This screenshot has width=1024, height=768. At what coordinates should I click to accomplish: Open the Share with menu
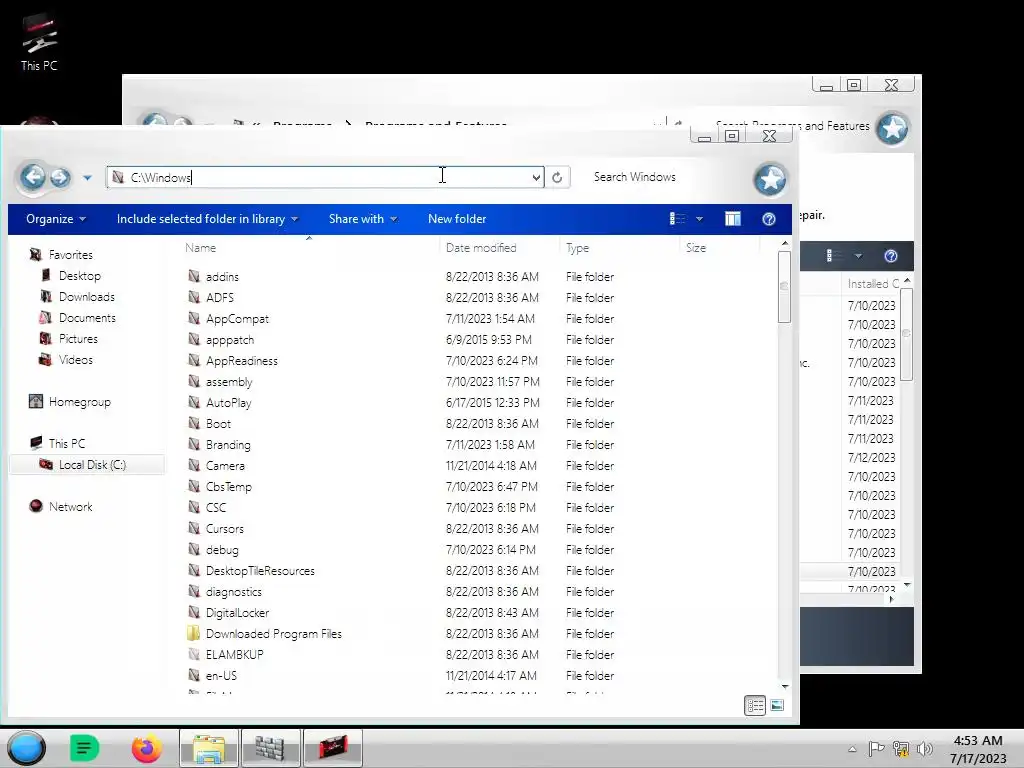coord(363,219)
